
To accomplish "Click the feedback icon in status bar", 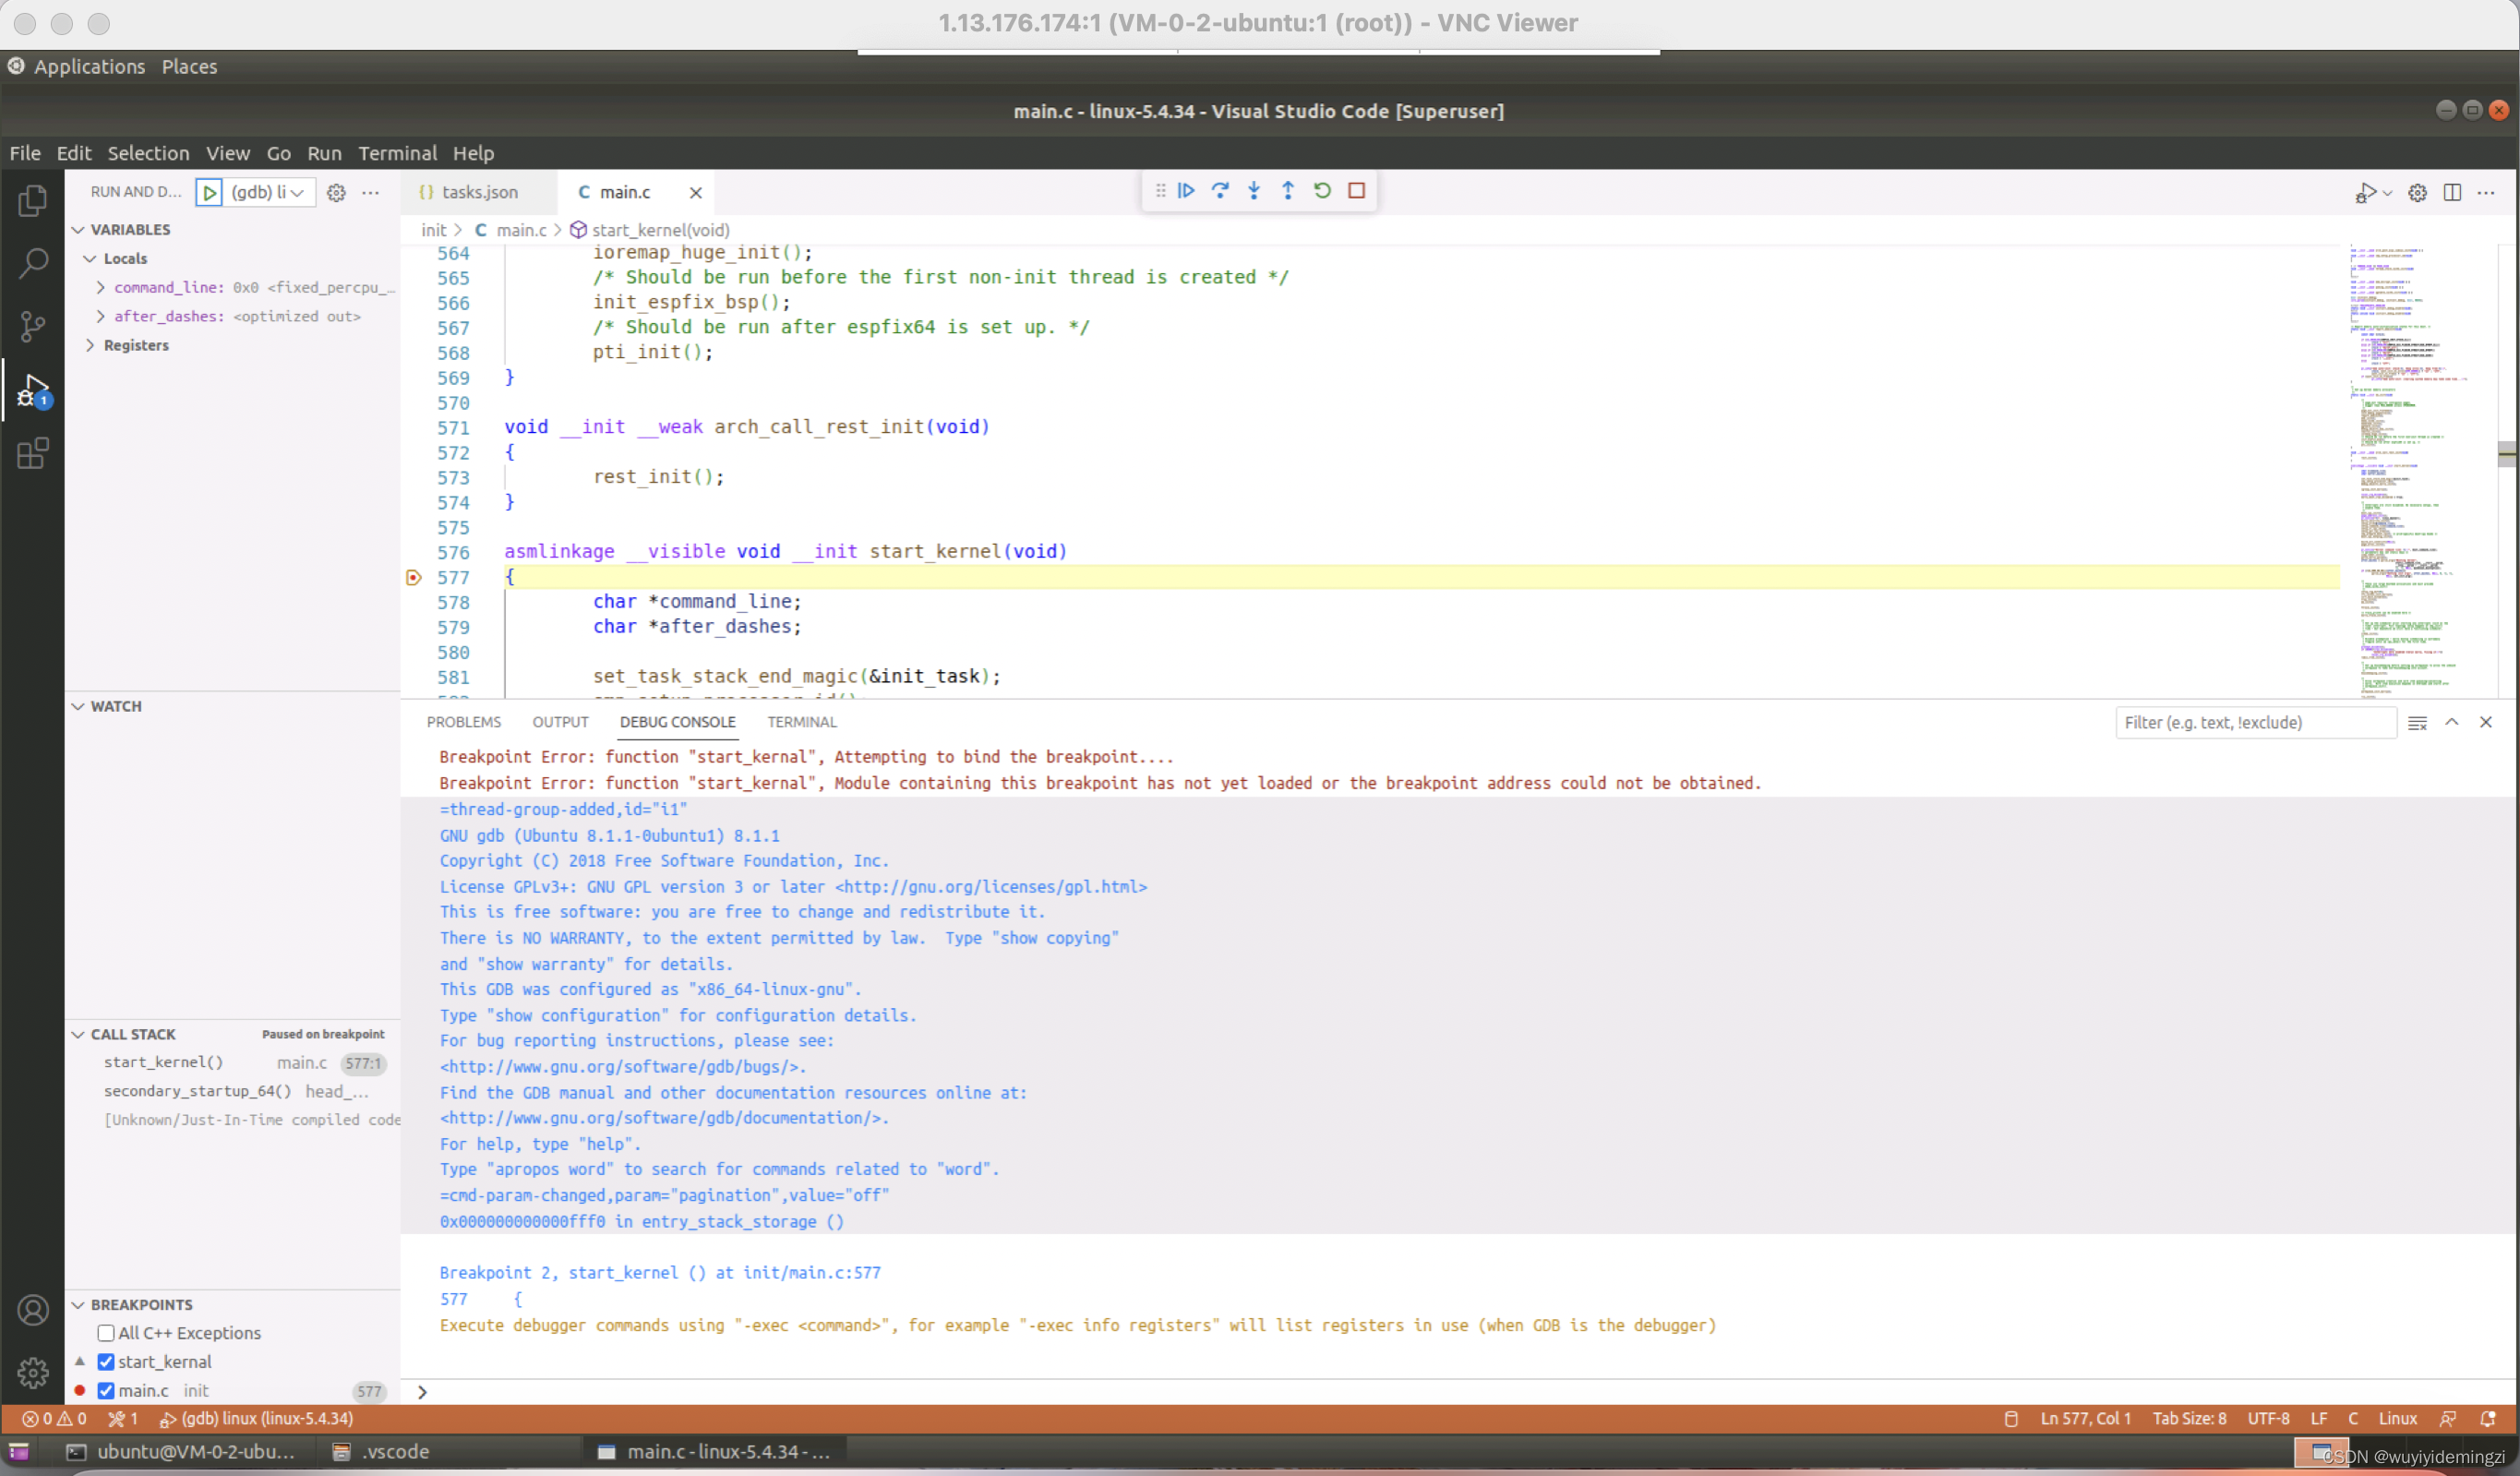I will [x=2447, y=1418].
